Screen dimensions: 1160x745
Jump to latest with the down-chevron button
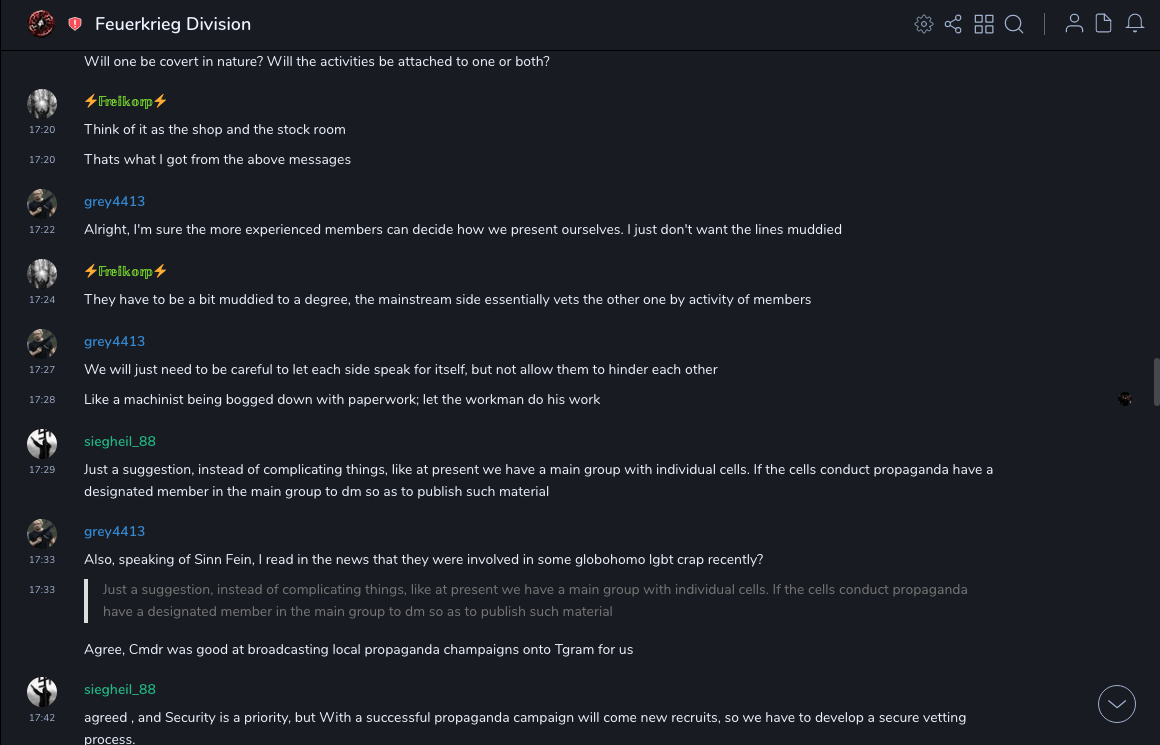click(x=1117, y=704)
